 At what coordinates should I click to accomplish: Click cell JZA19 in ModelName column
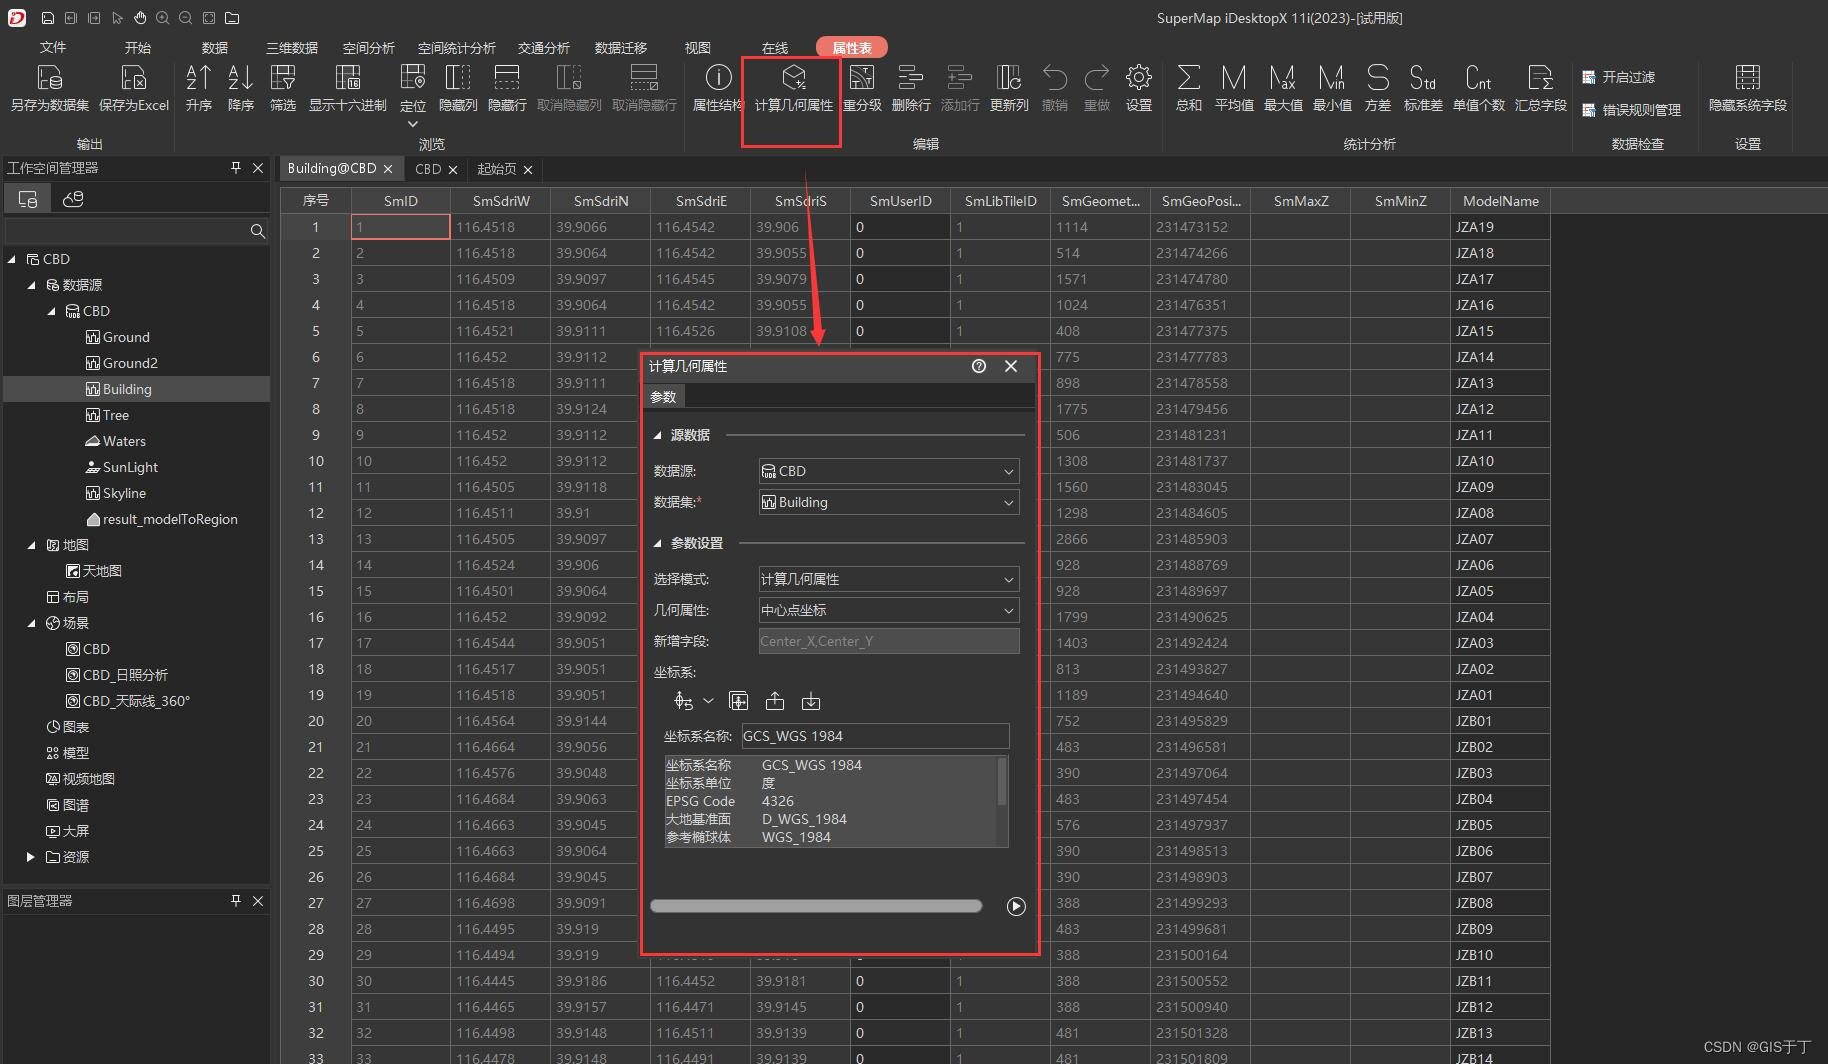click(1500, 227)
